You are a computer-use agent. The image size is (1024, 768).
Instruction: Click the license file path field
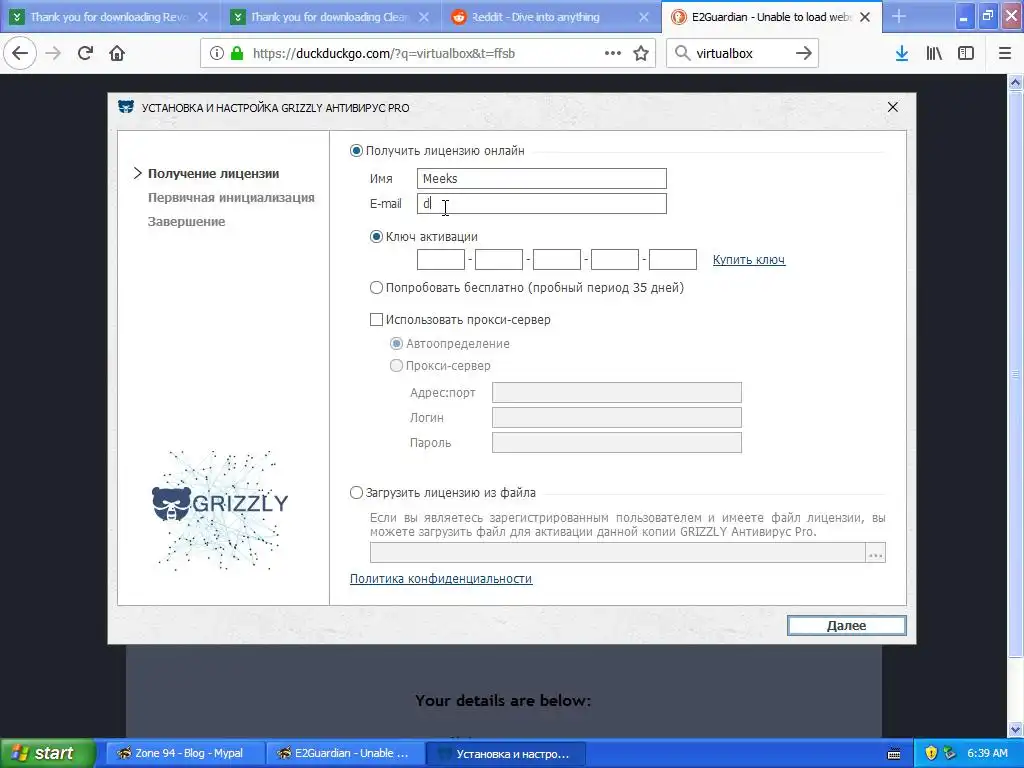[618, 552]
